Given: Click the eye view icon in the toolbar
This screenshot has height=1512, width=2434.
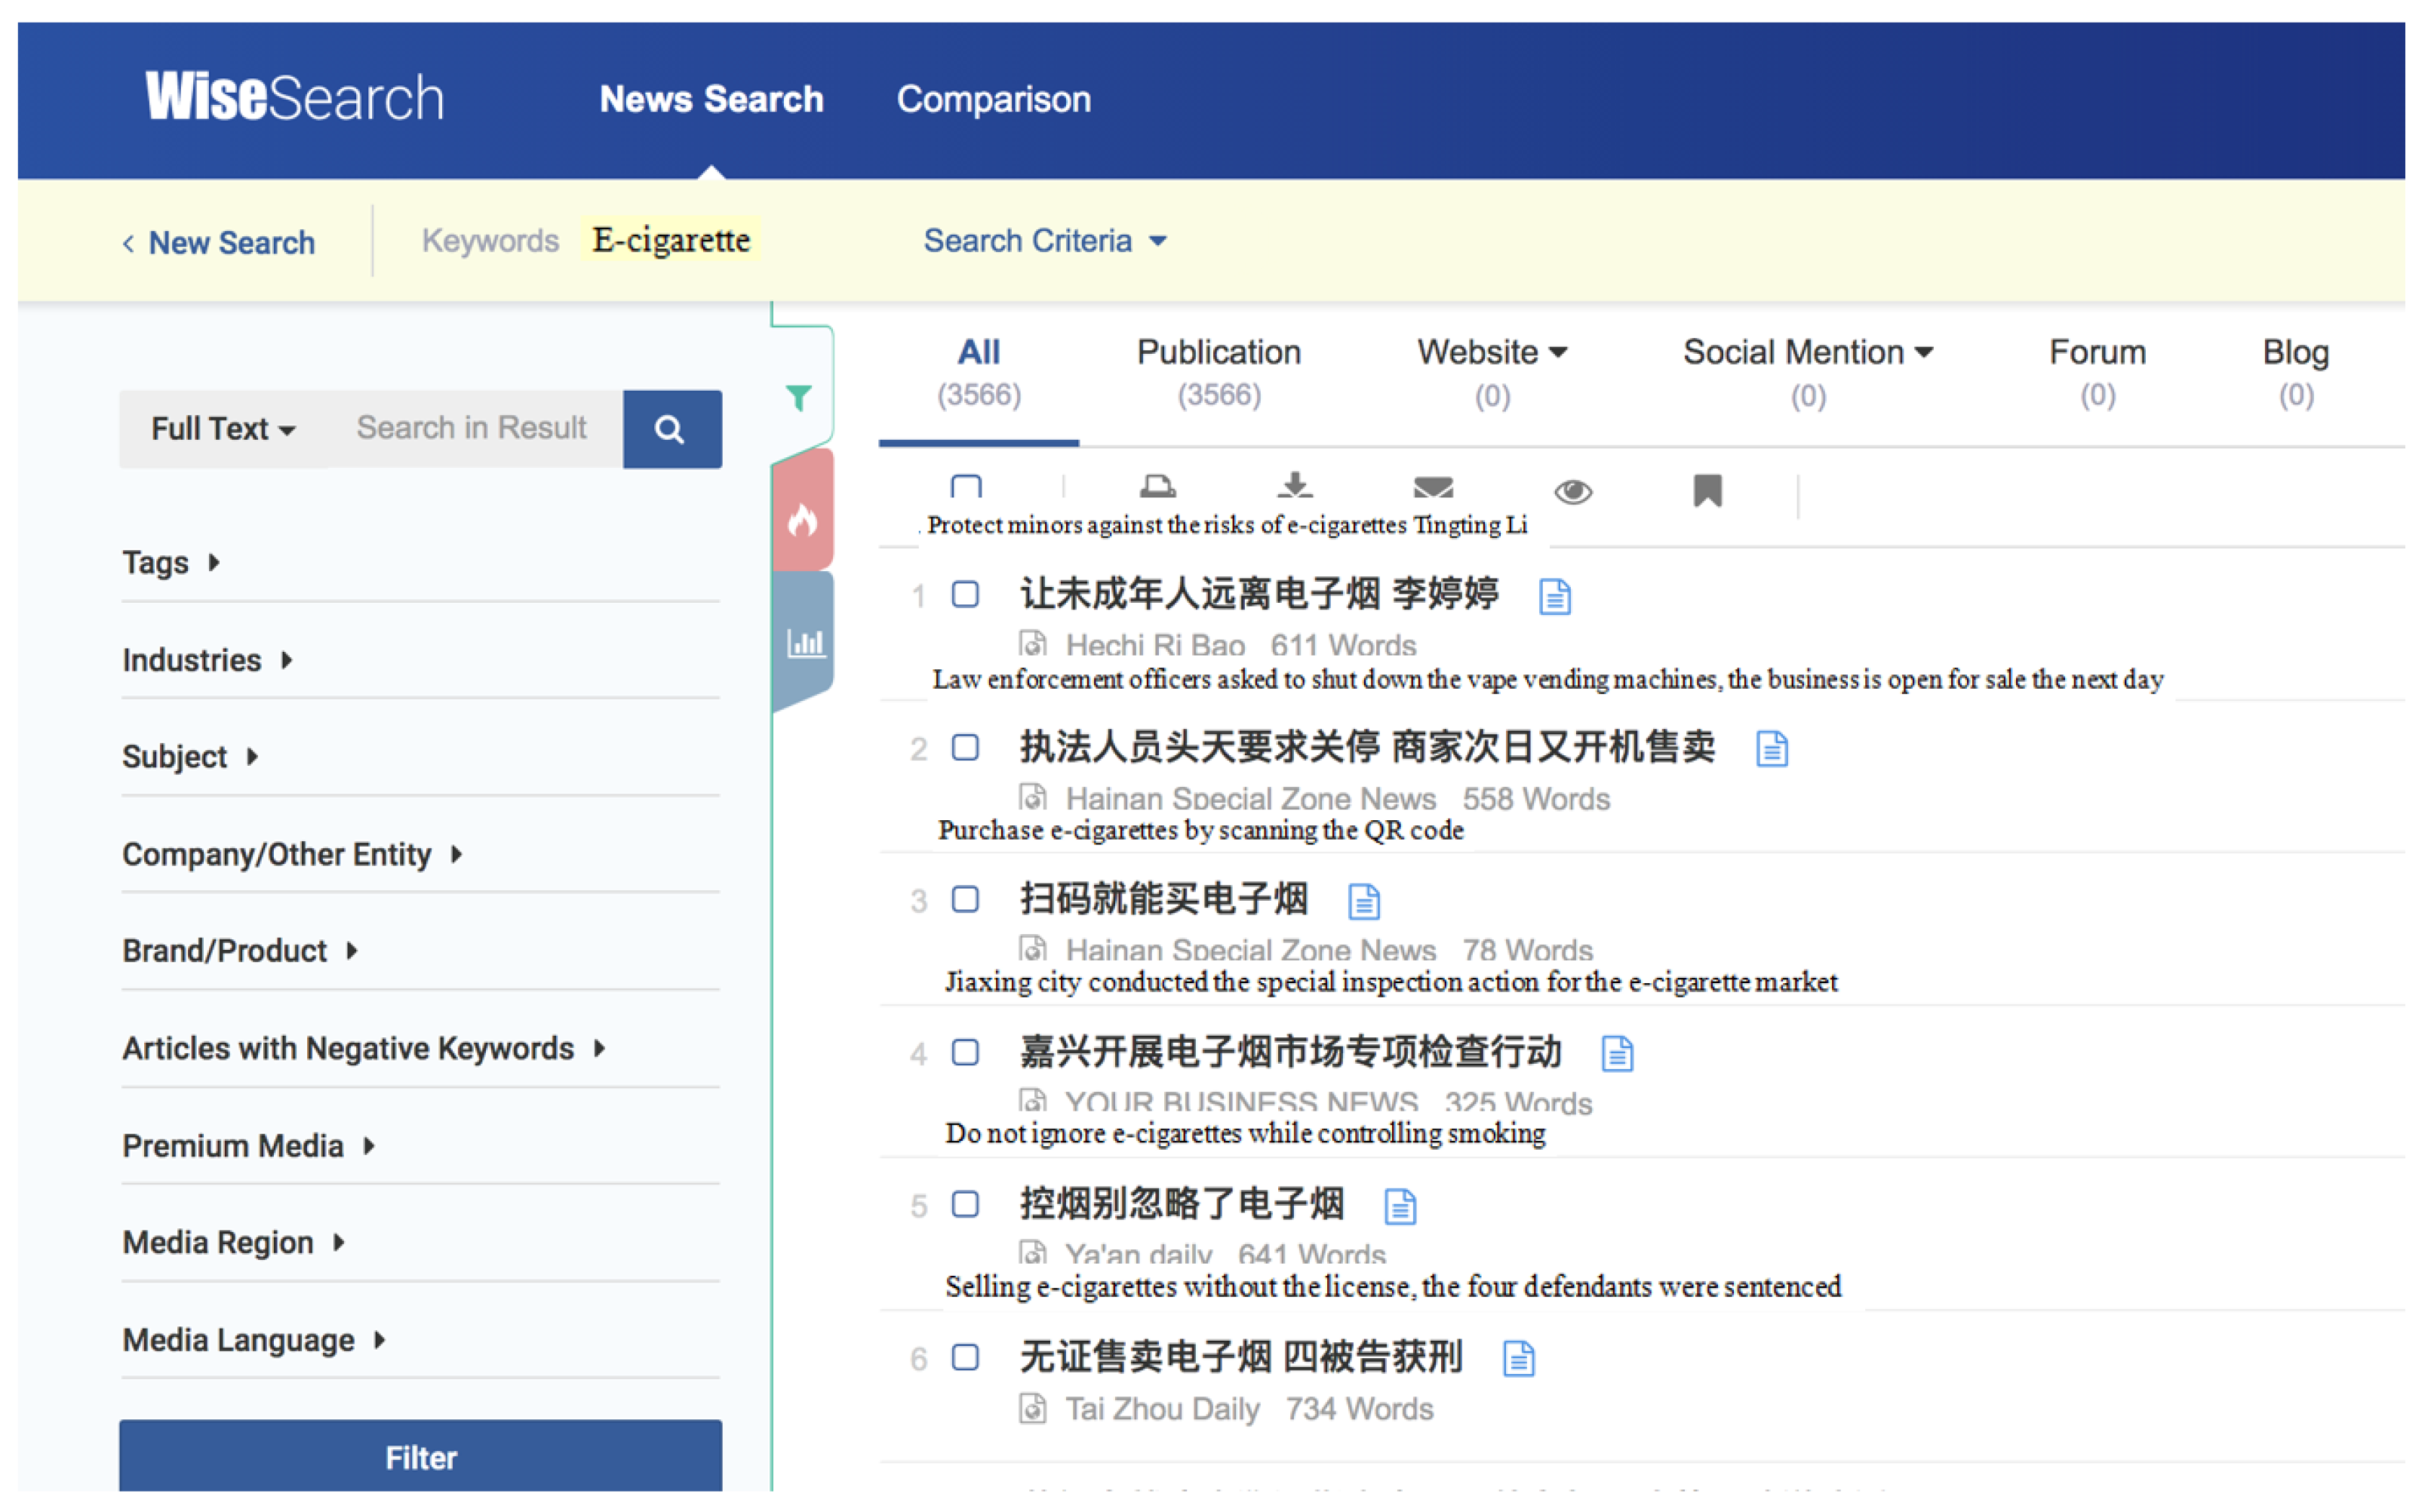Looking at the screenshot, I should pyautogui.click(x=1572, y=491).
